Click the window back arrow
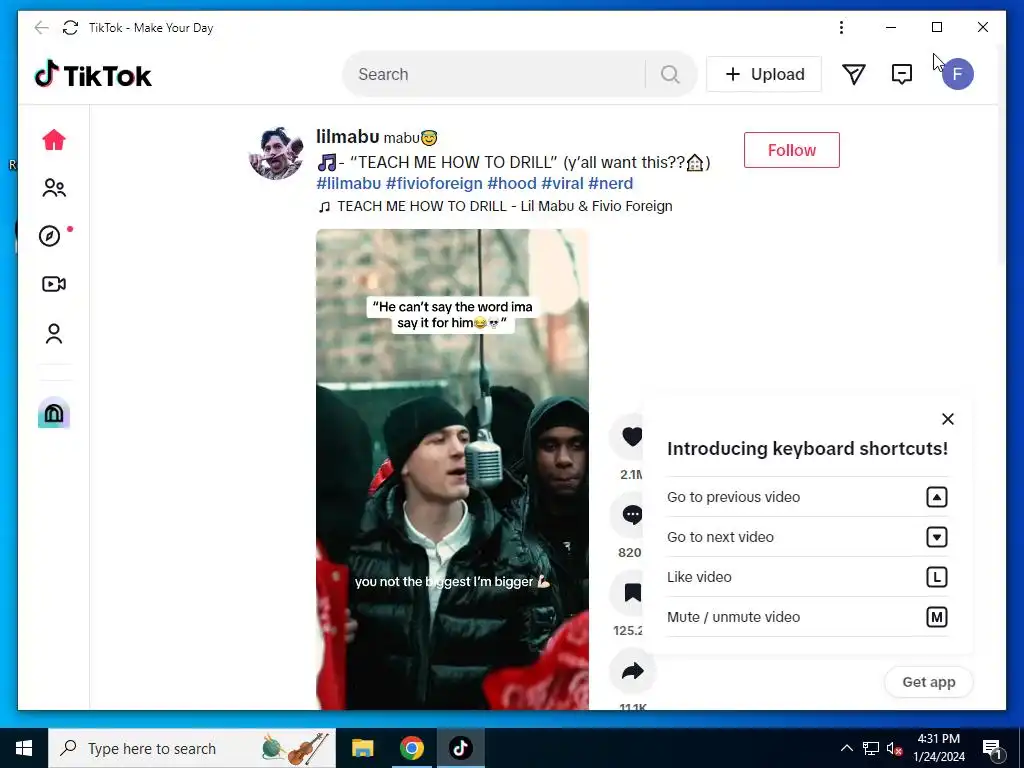1024x768 pixels. 41,27
